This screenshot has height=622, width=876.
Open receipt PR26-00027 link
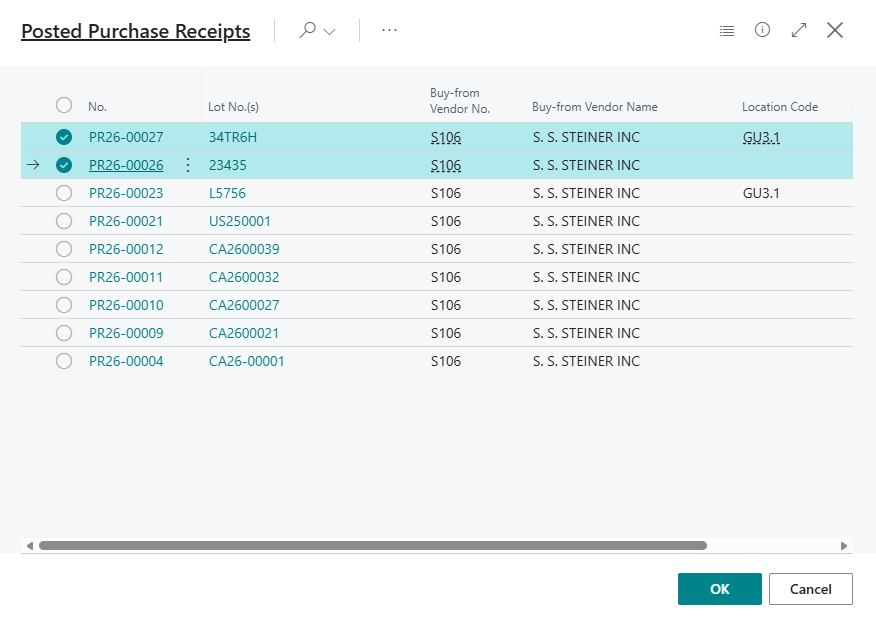[126, 137]
